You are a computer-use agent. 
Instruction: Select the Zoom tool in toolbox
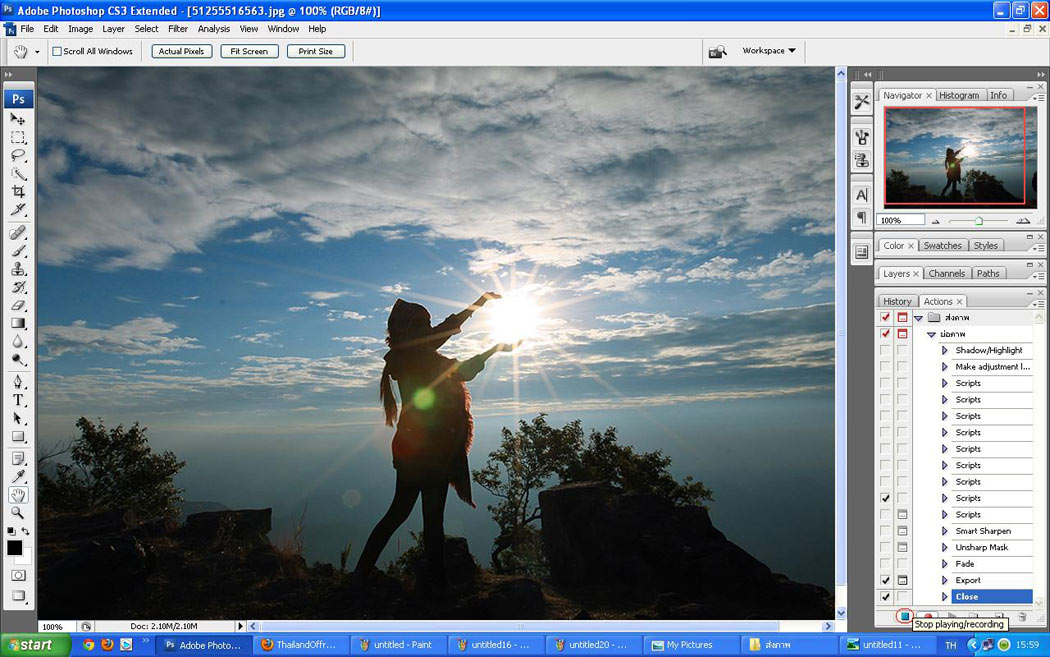tap(18, 513)
